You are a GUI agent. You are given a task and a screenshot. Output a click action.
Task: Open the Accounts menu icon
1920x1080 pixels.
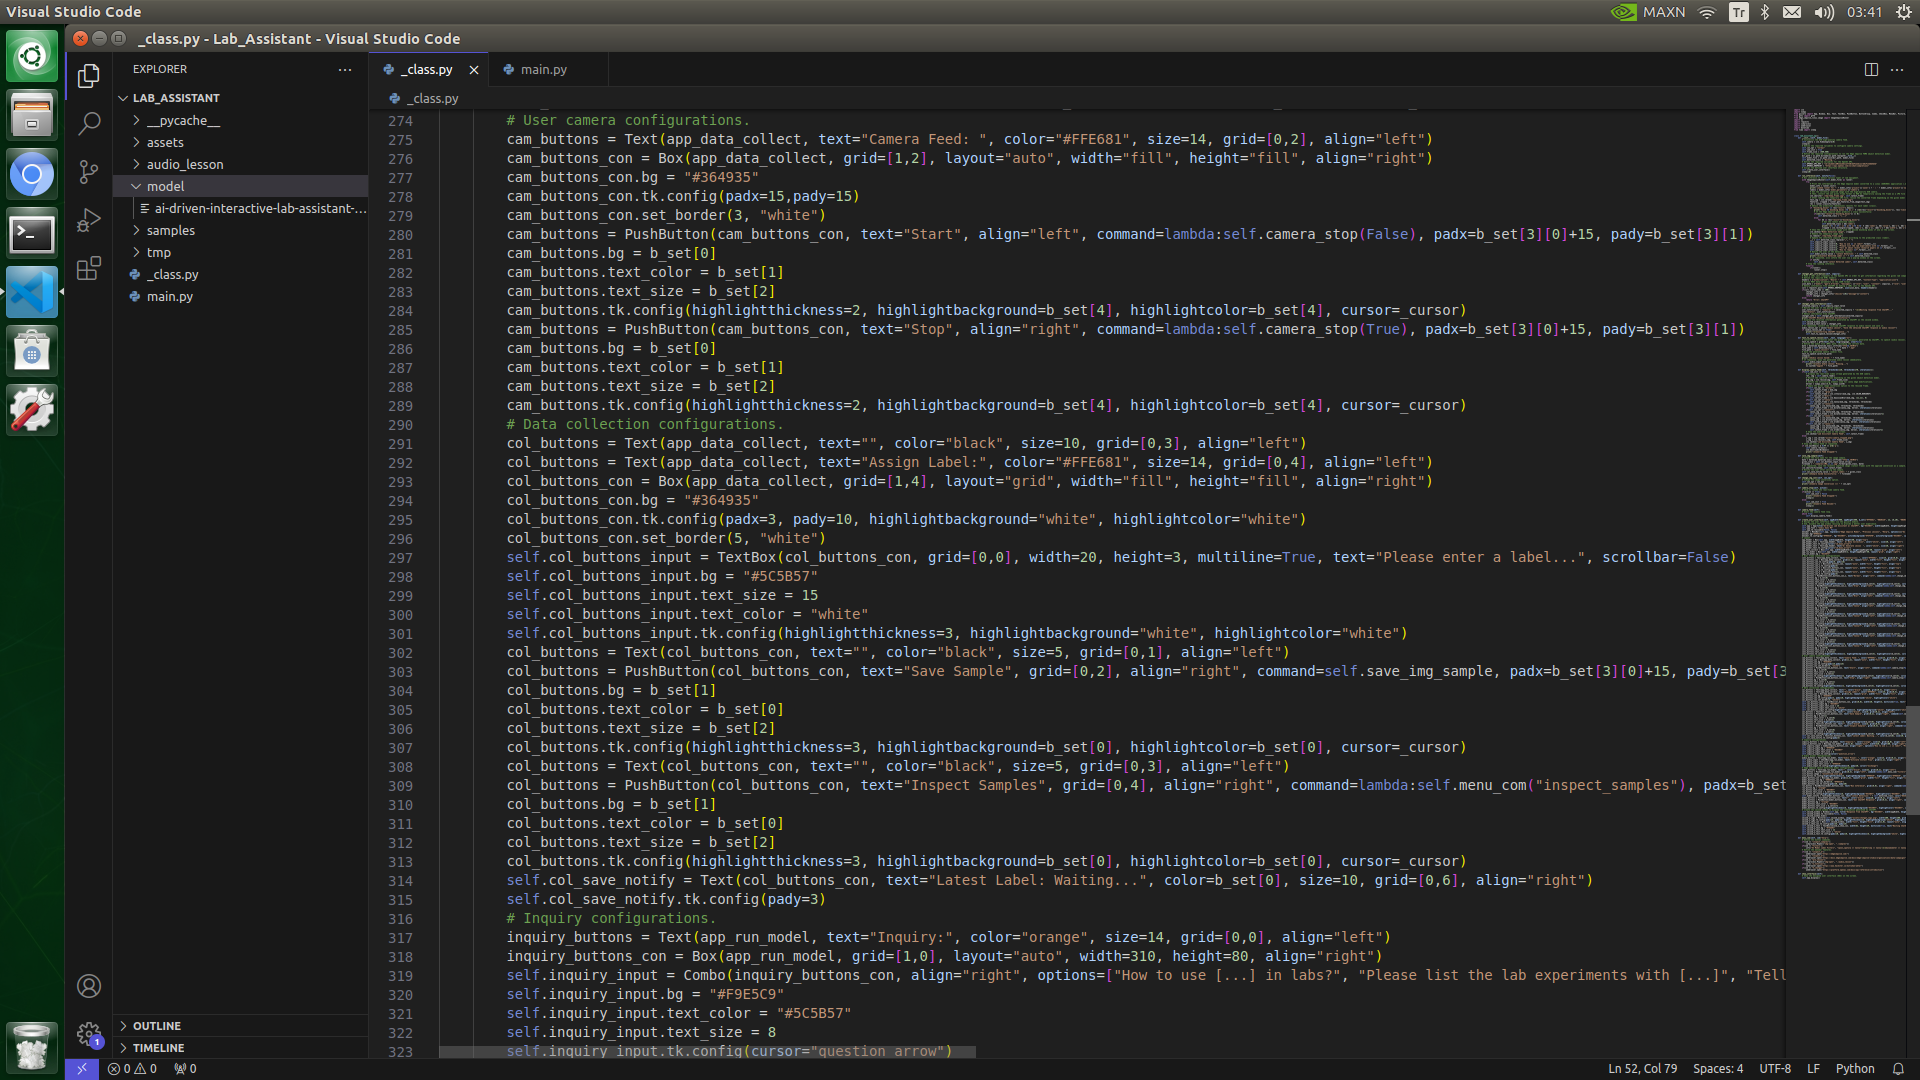point(89,986)
